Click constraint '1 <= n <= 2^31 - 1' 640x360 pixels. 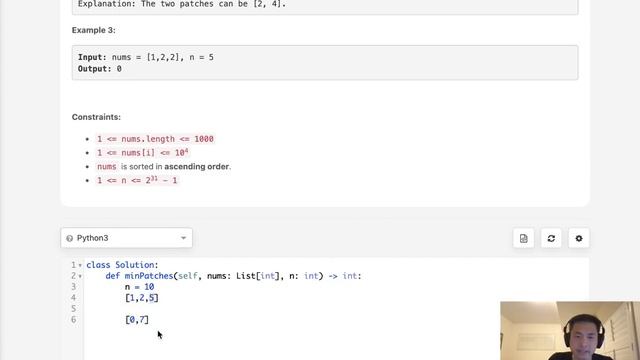click(137, 180)
